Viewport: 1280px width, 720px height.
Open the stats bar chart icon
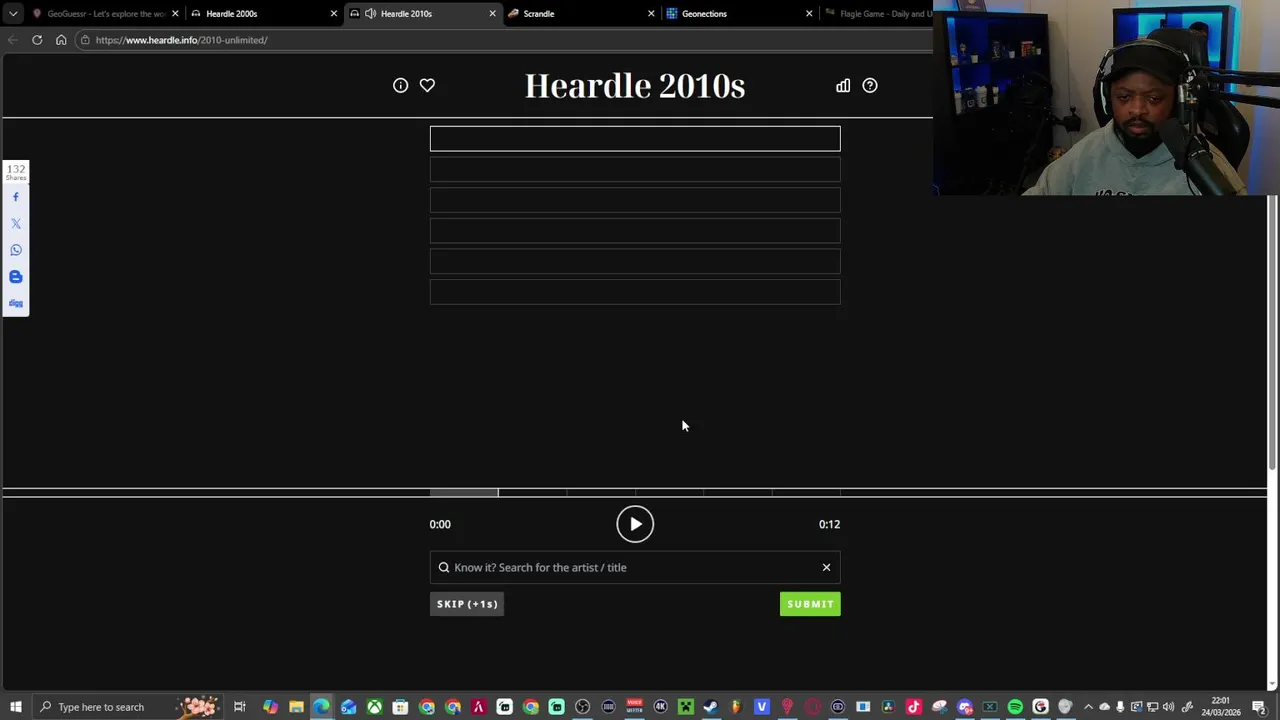843,85
